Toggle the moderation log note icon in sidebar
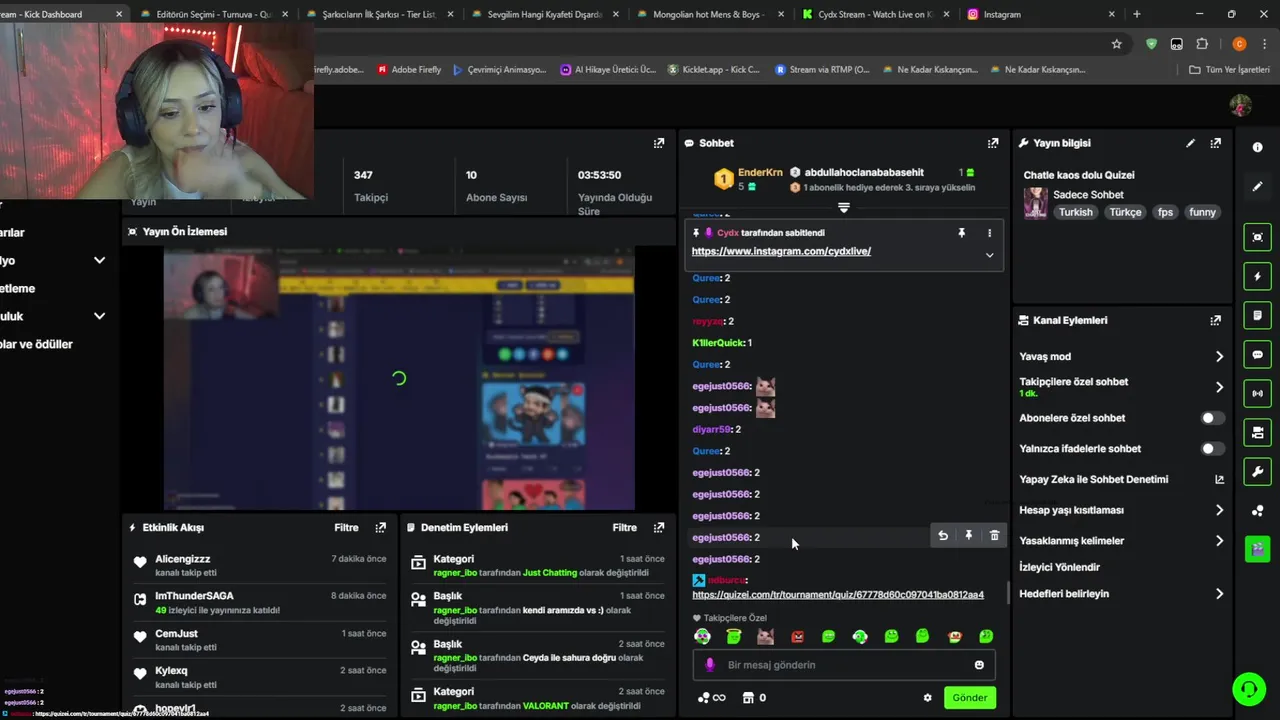Screen dimensions: 1280x720 (x=1257, y=315)
